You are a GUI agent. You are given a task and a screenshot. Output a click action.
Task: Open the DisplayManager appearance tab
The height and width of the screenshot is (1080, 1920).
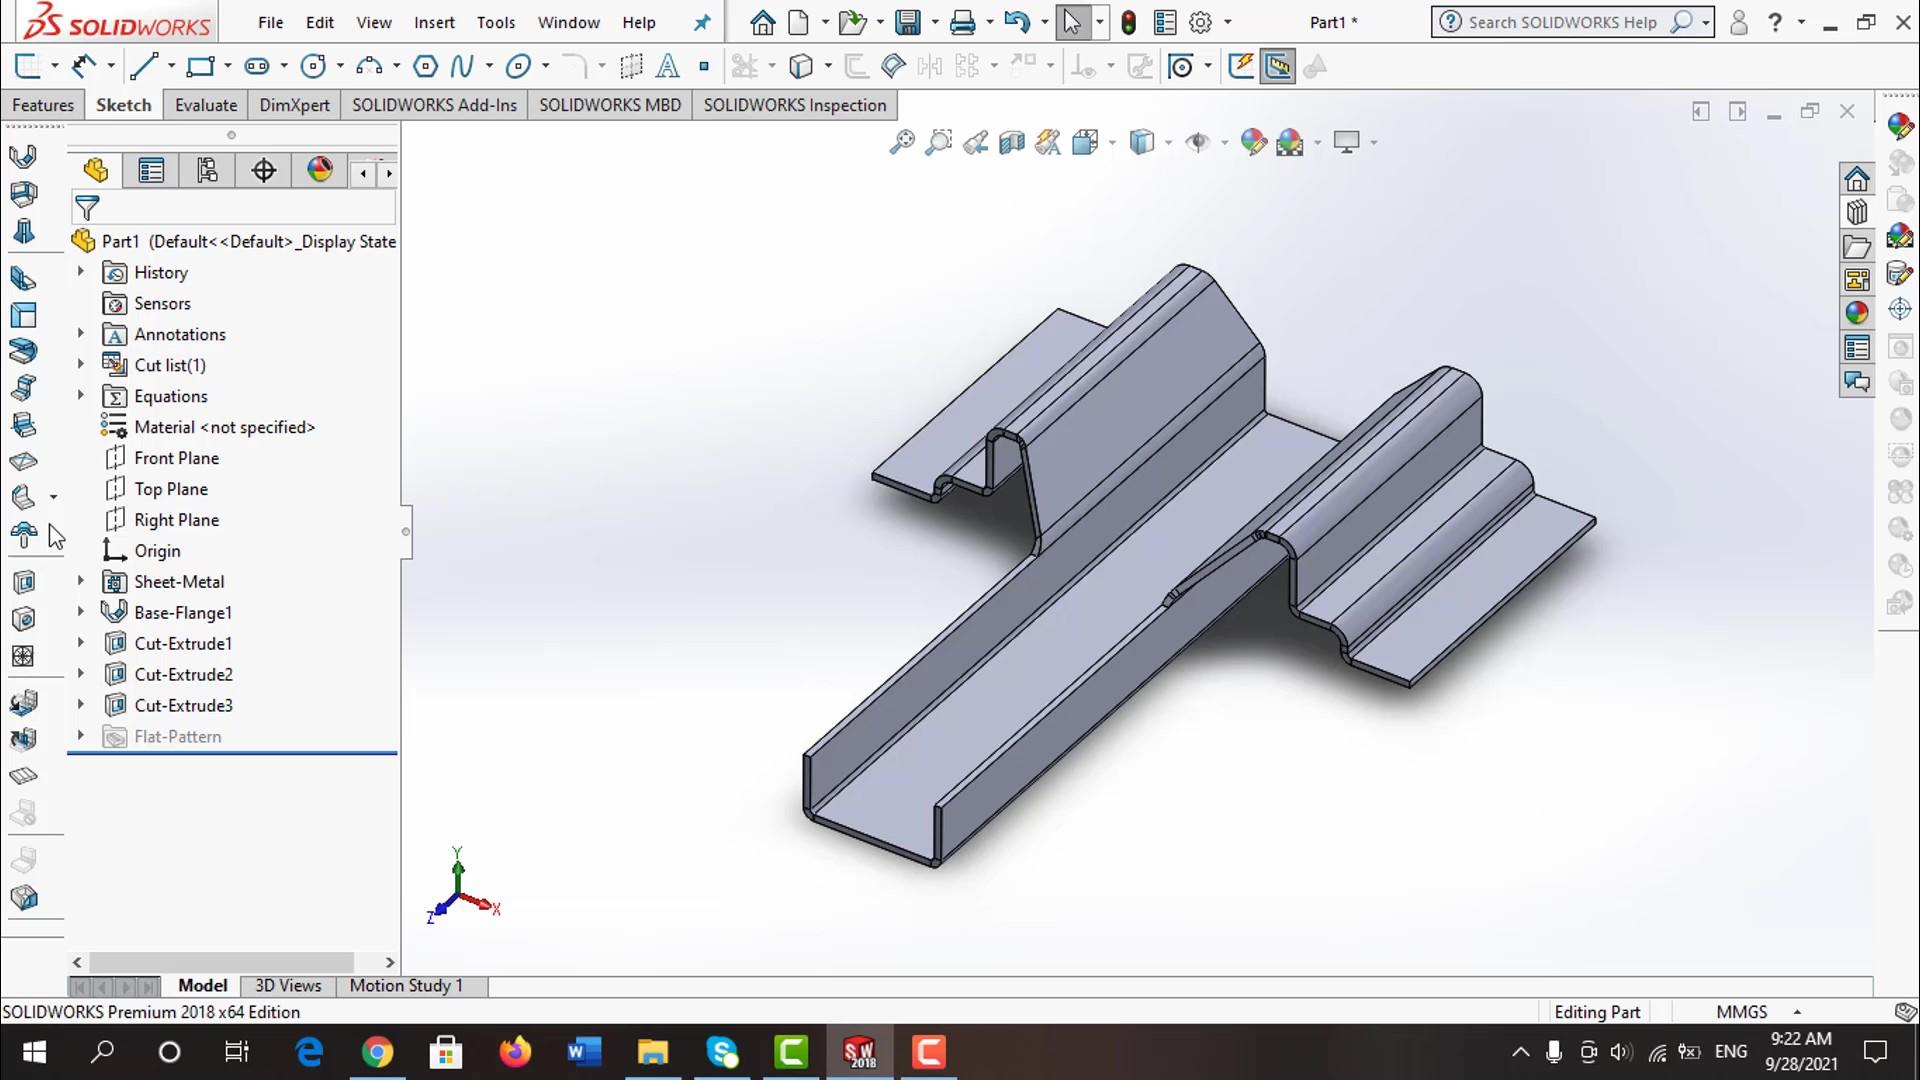point(320,171)
